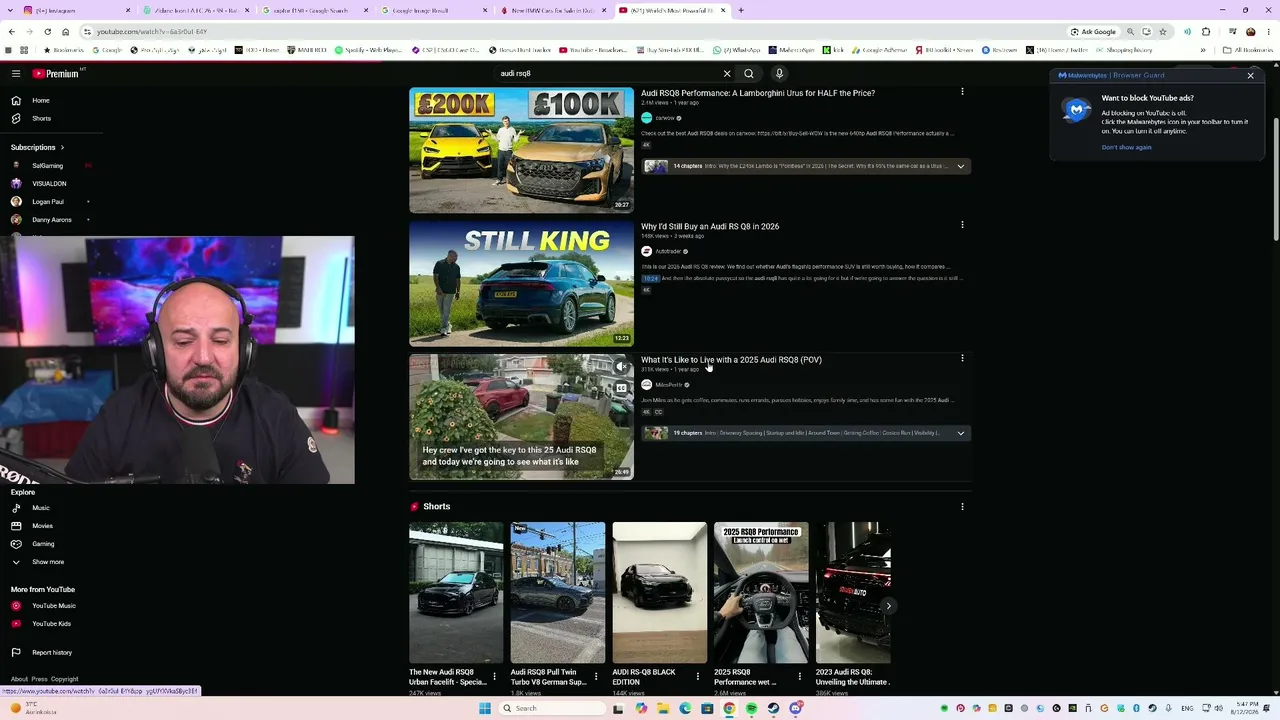Open Steam from the taskbar
The image size is (1280, 720).
click(x=773, y=708)
